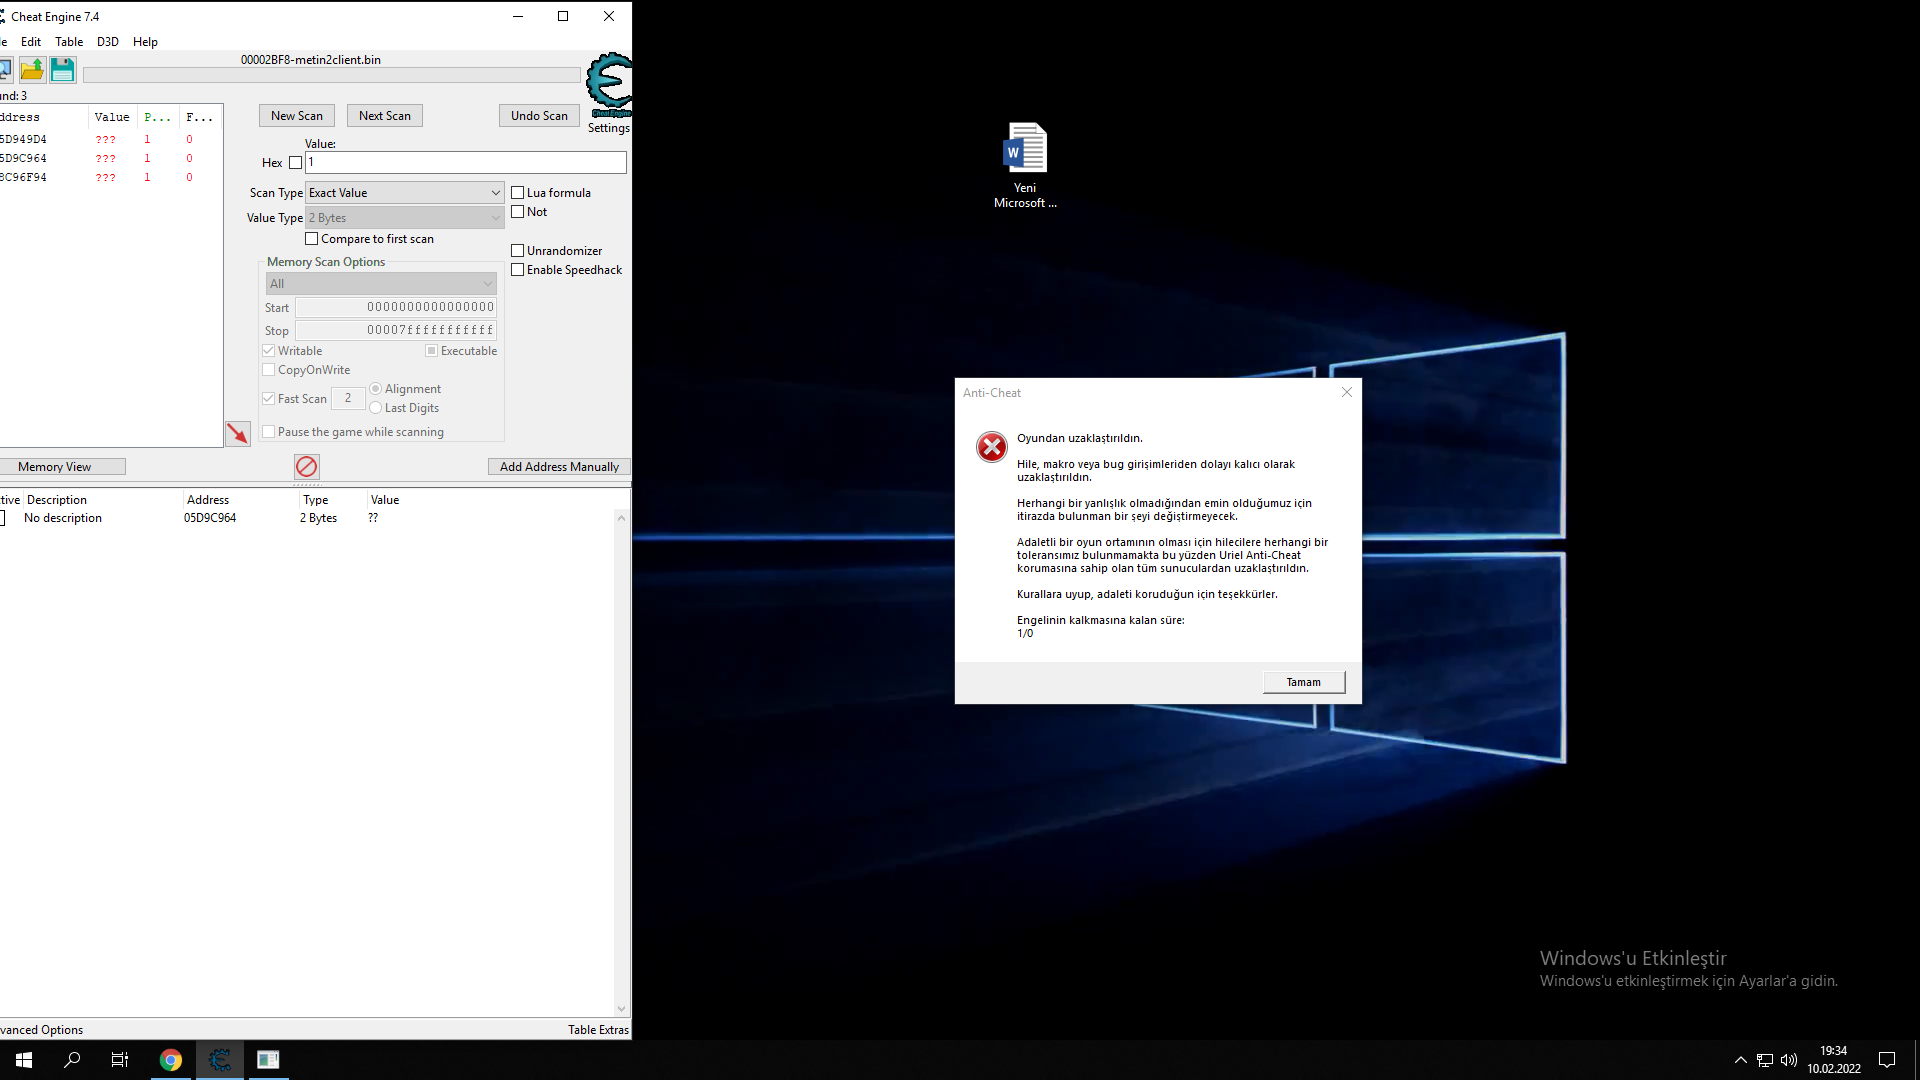Switch to Cheat Engine taskbar icon
The width and height of the screenshot is (1920, 1080).
pyautogui.click(x=220, y=1060)
